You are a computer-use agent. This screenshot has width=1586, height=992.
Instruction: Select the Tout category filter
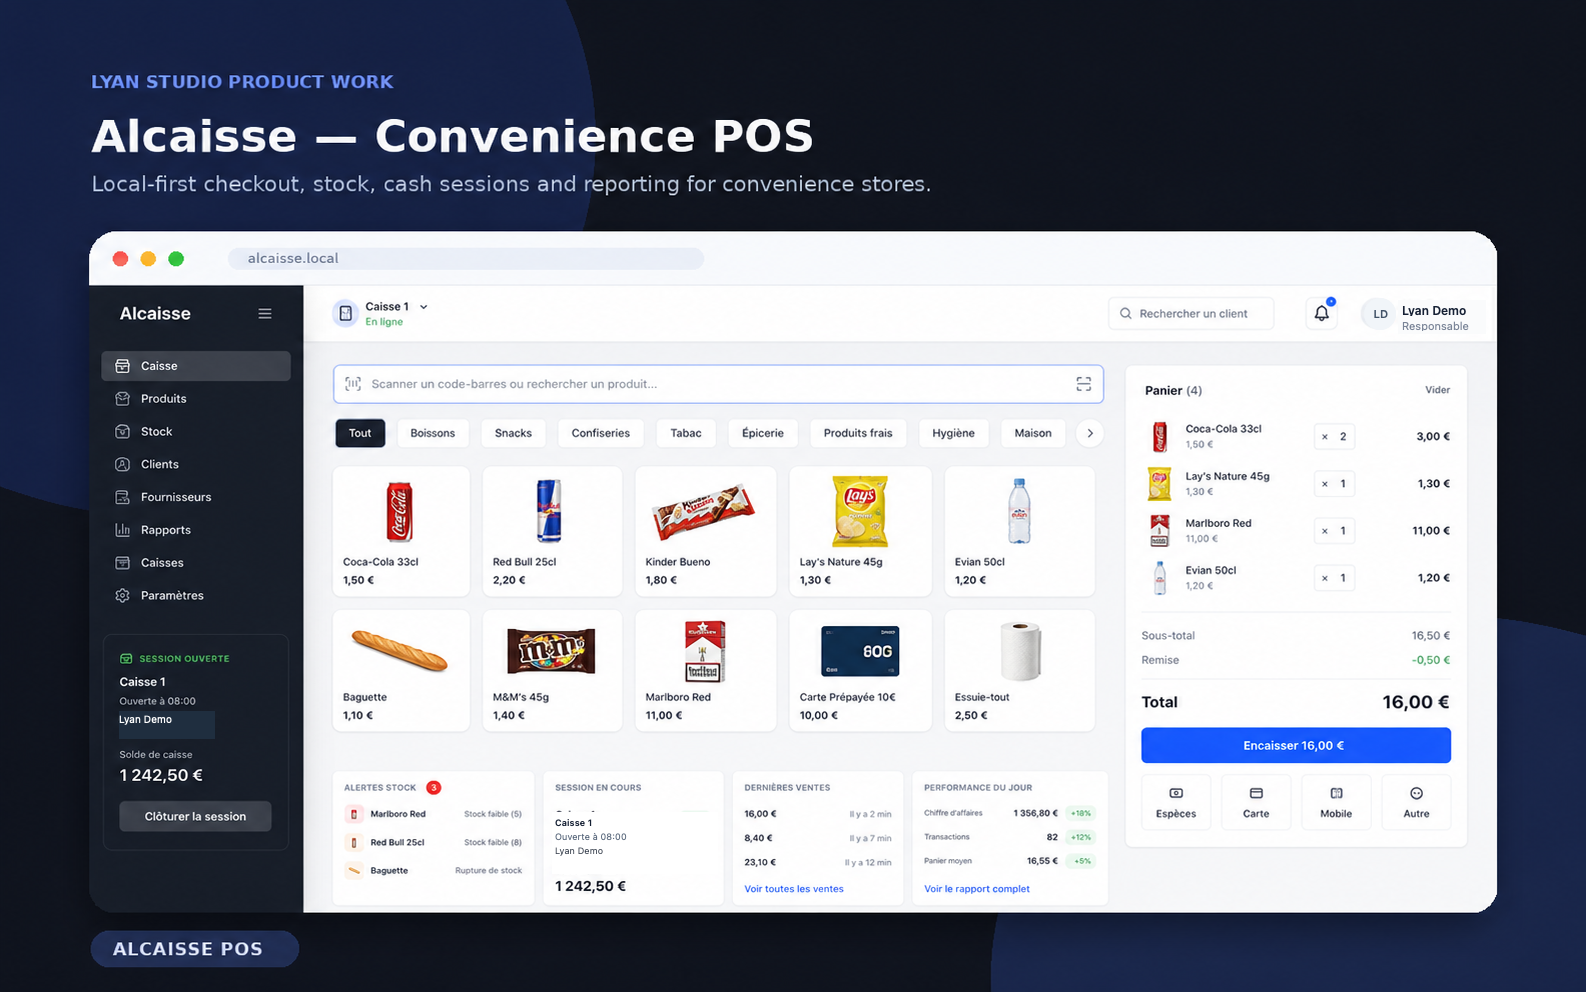360,433
